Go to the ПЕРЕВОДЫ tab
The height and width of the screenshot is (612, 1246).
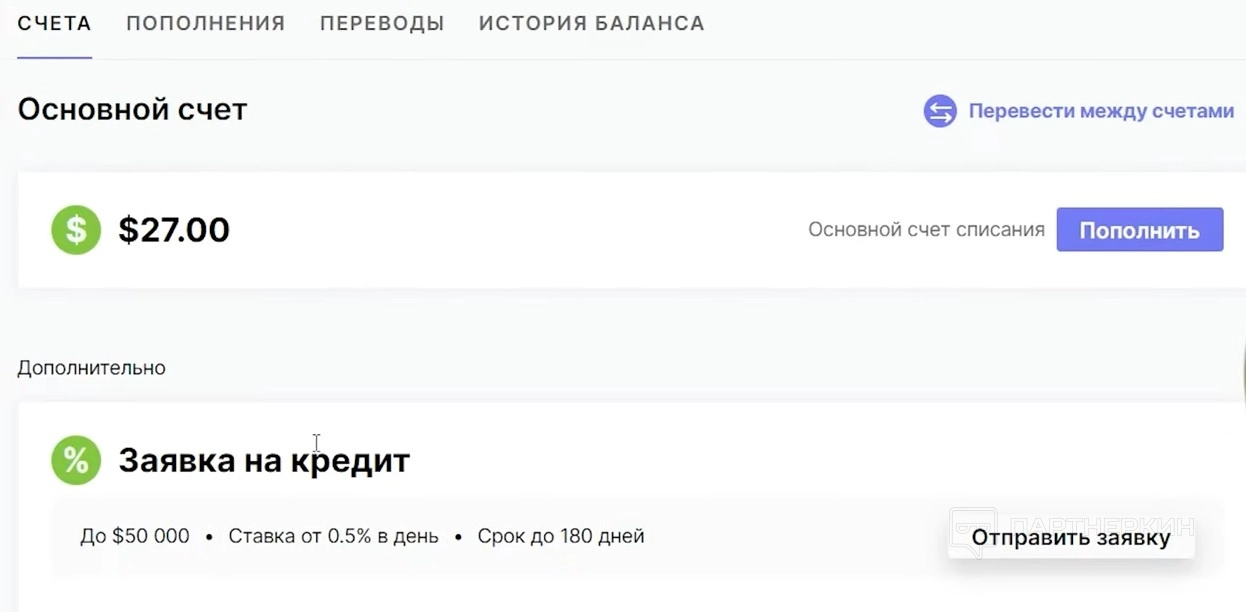[x=382, y=23]
